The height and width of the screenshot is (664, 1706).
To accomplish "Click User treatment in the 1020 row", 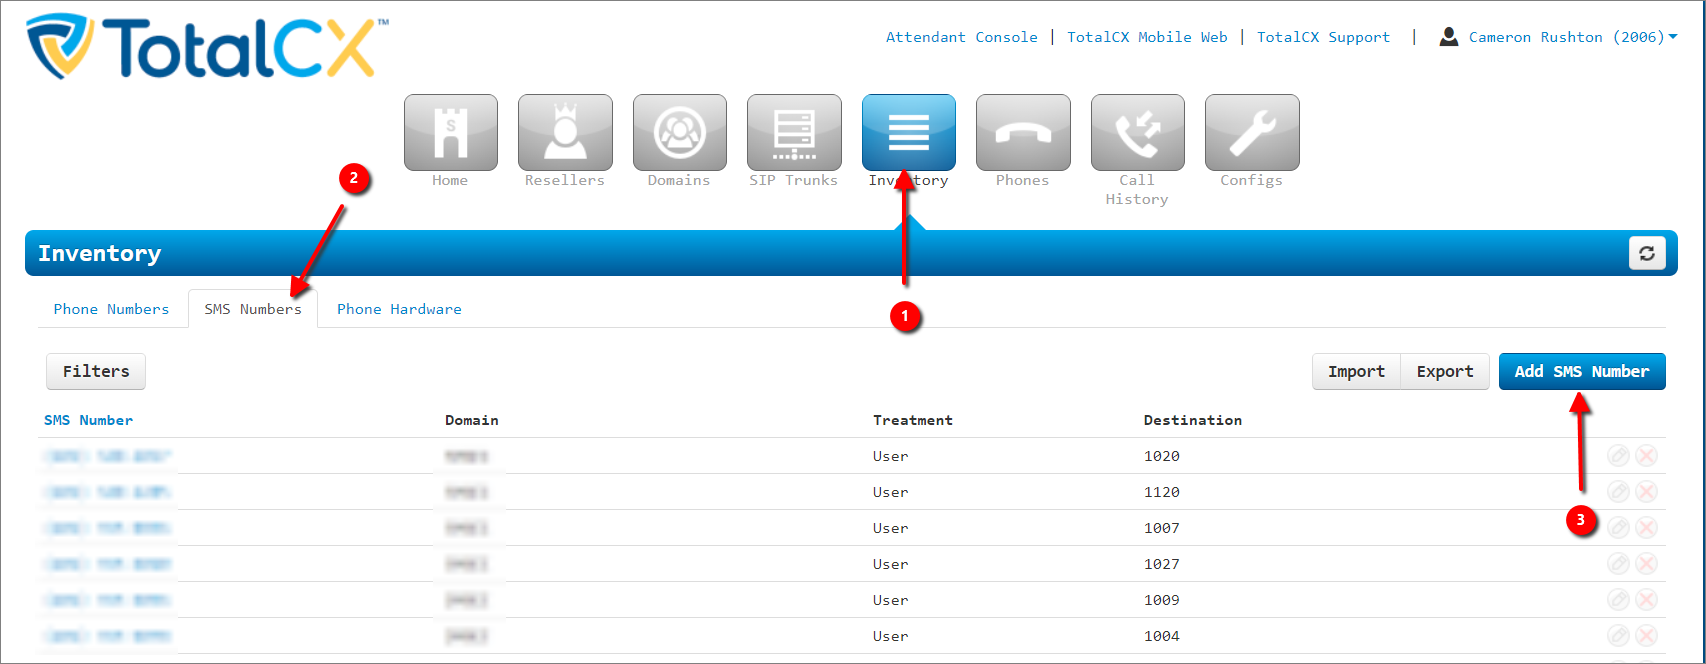I will 890,456.
